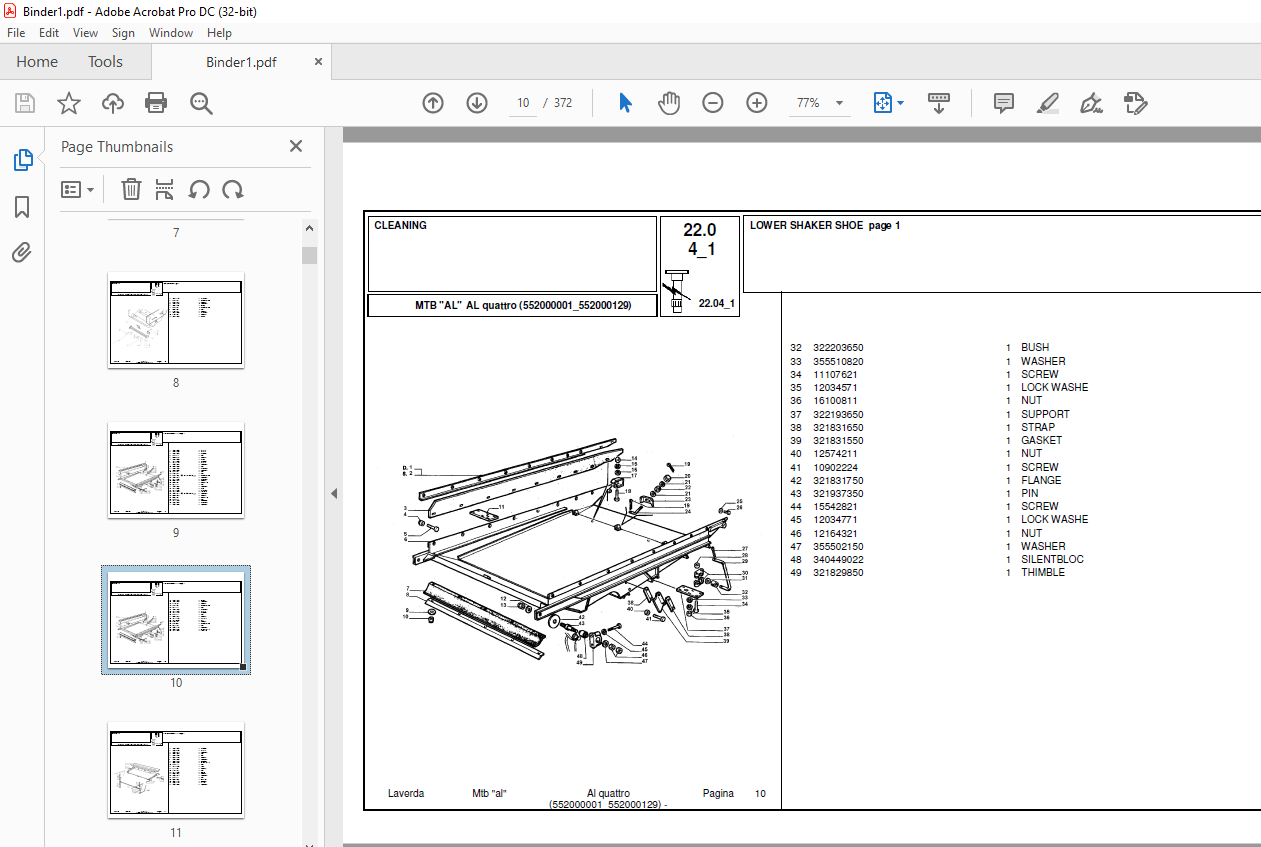Print the document with printer icon
Image resolution: width=1261 pixels, height=847 pixels.
pos(156,103)
